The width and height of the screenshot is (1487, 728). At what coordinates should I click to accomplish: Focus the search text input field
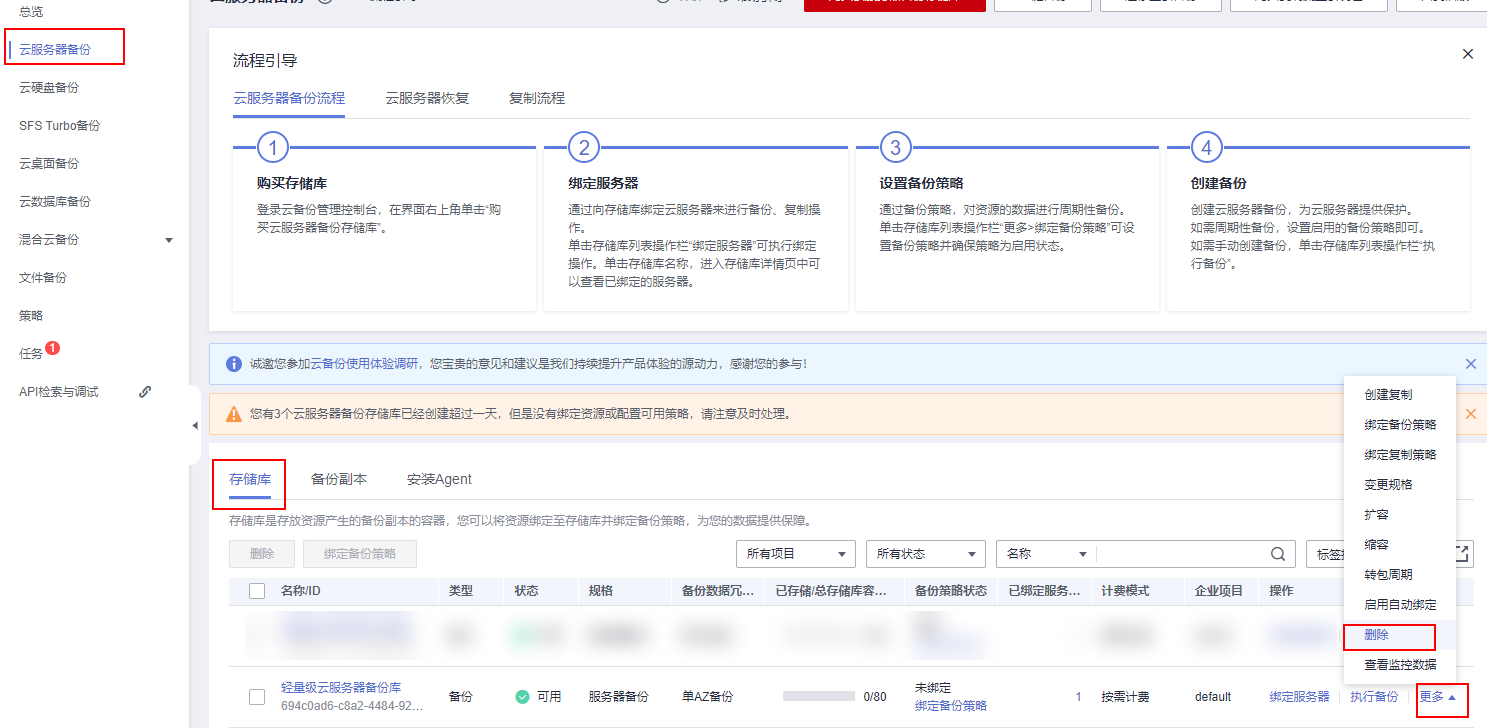pyautogui.click(x=1182, y=554)
